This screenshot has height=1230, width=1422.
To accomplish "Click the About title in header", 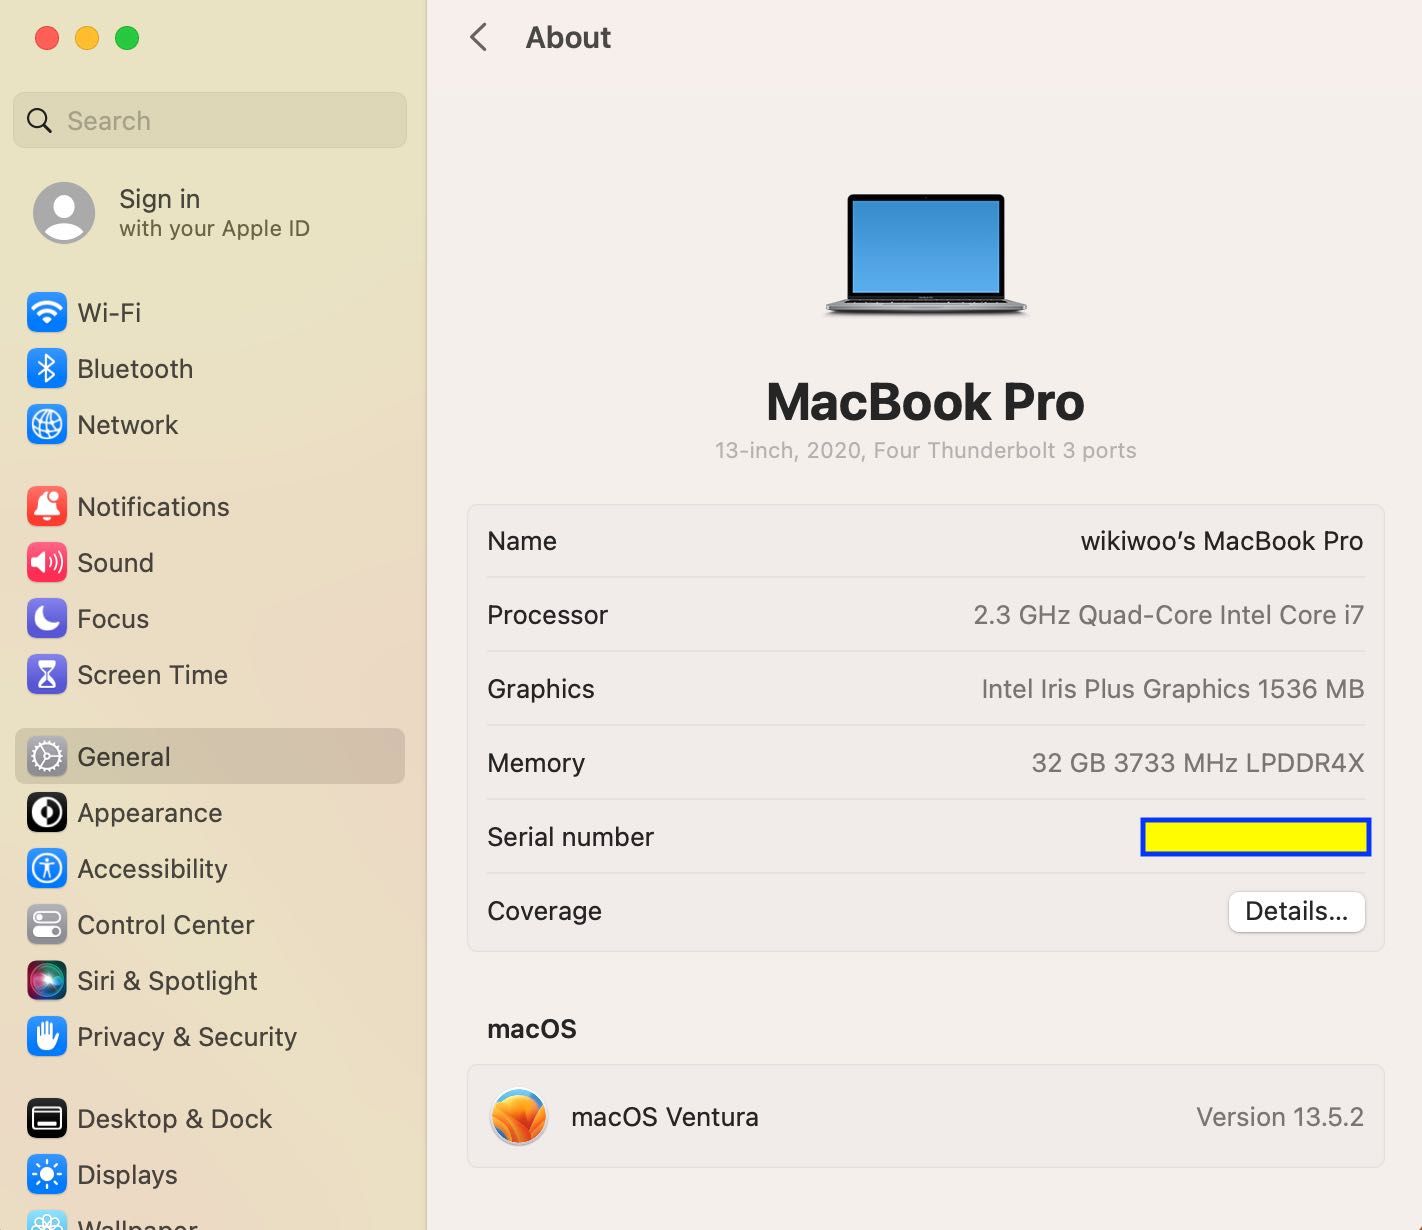I will pos(568,38).
